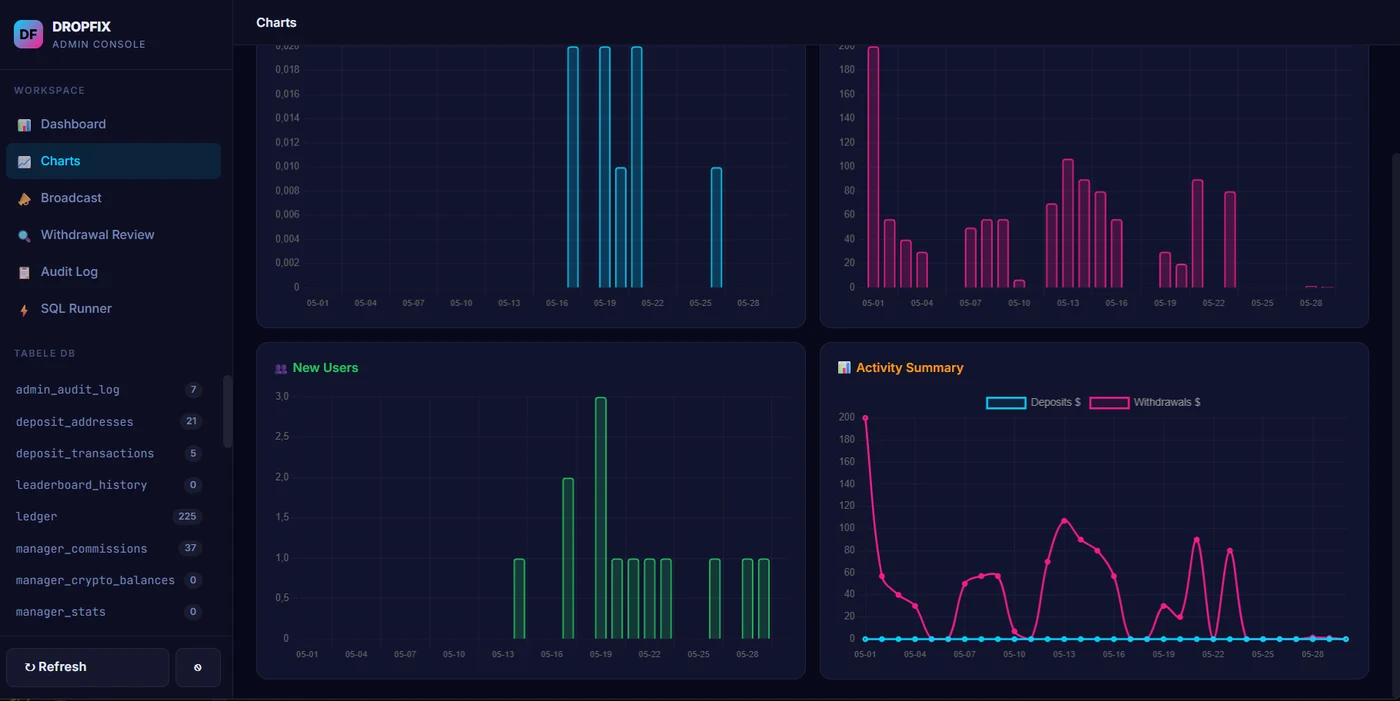Open the ledger table
The height and width of the screenshot is (701, 1400).
click(x=109, y=517)
